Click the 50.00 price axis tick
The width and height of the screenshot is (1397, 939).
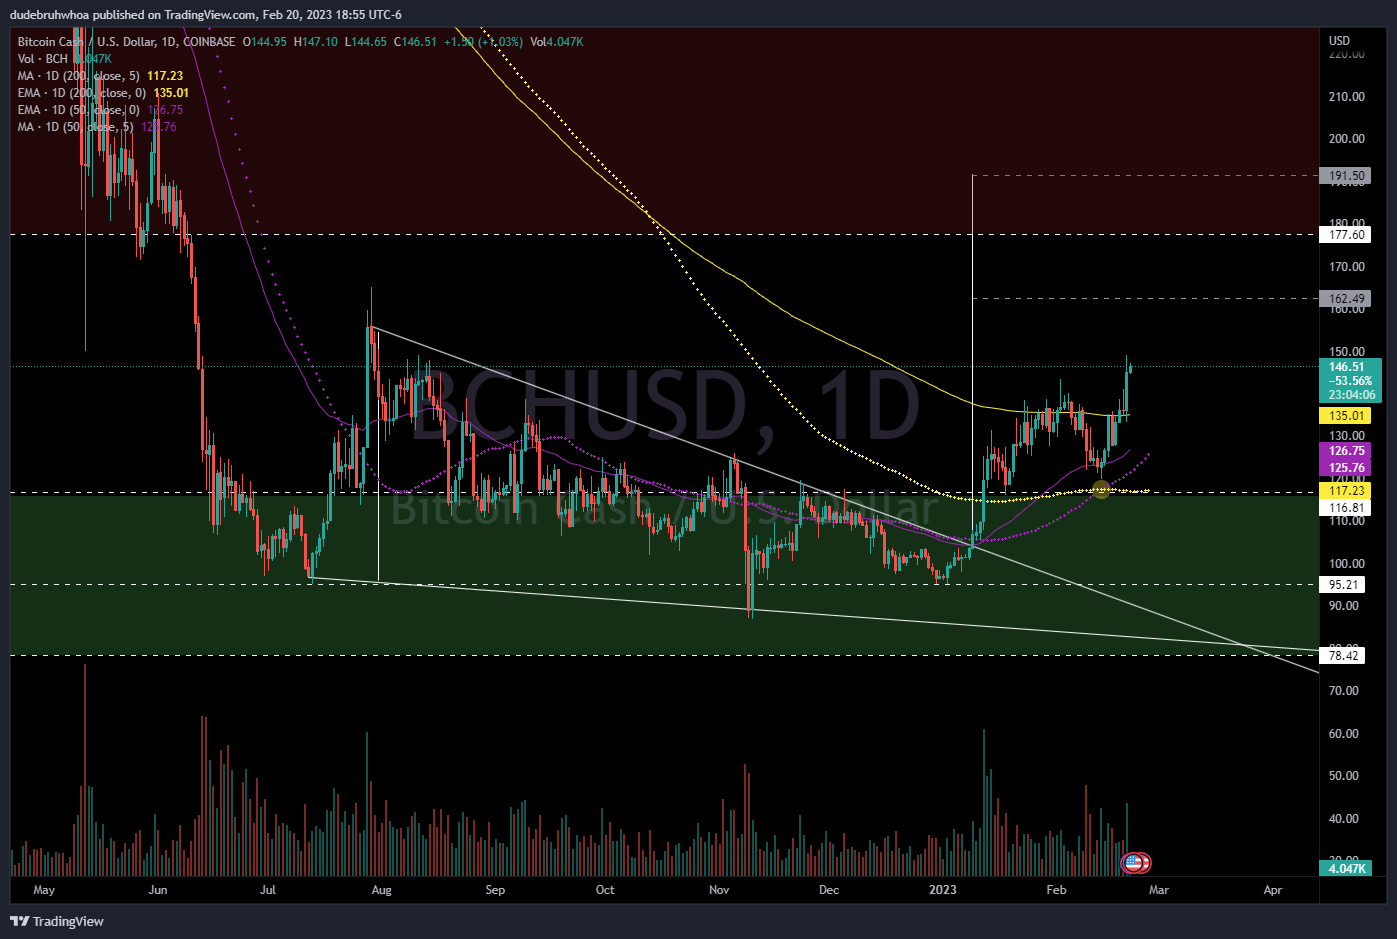click(1344, 776)
